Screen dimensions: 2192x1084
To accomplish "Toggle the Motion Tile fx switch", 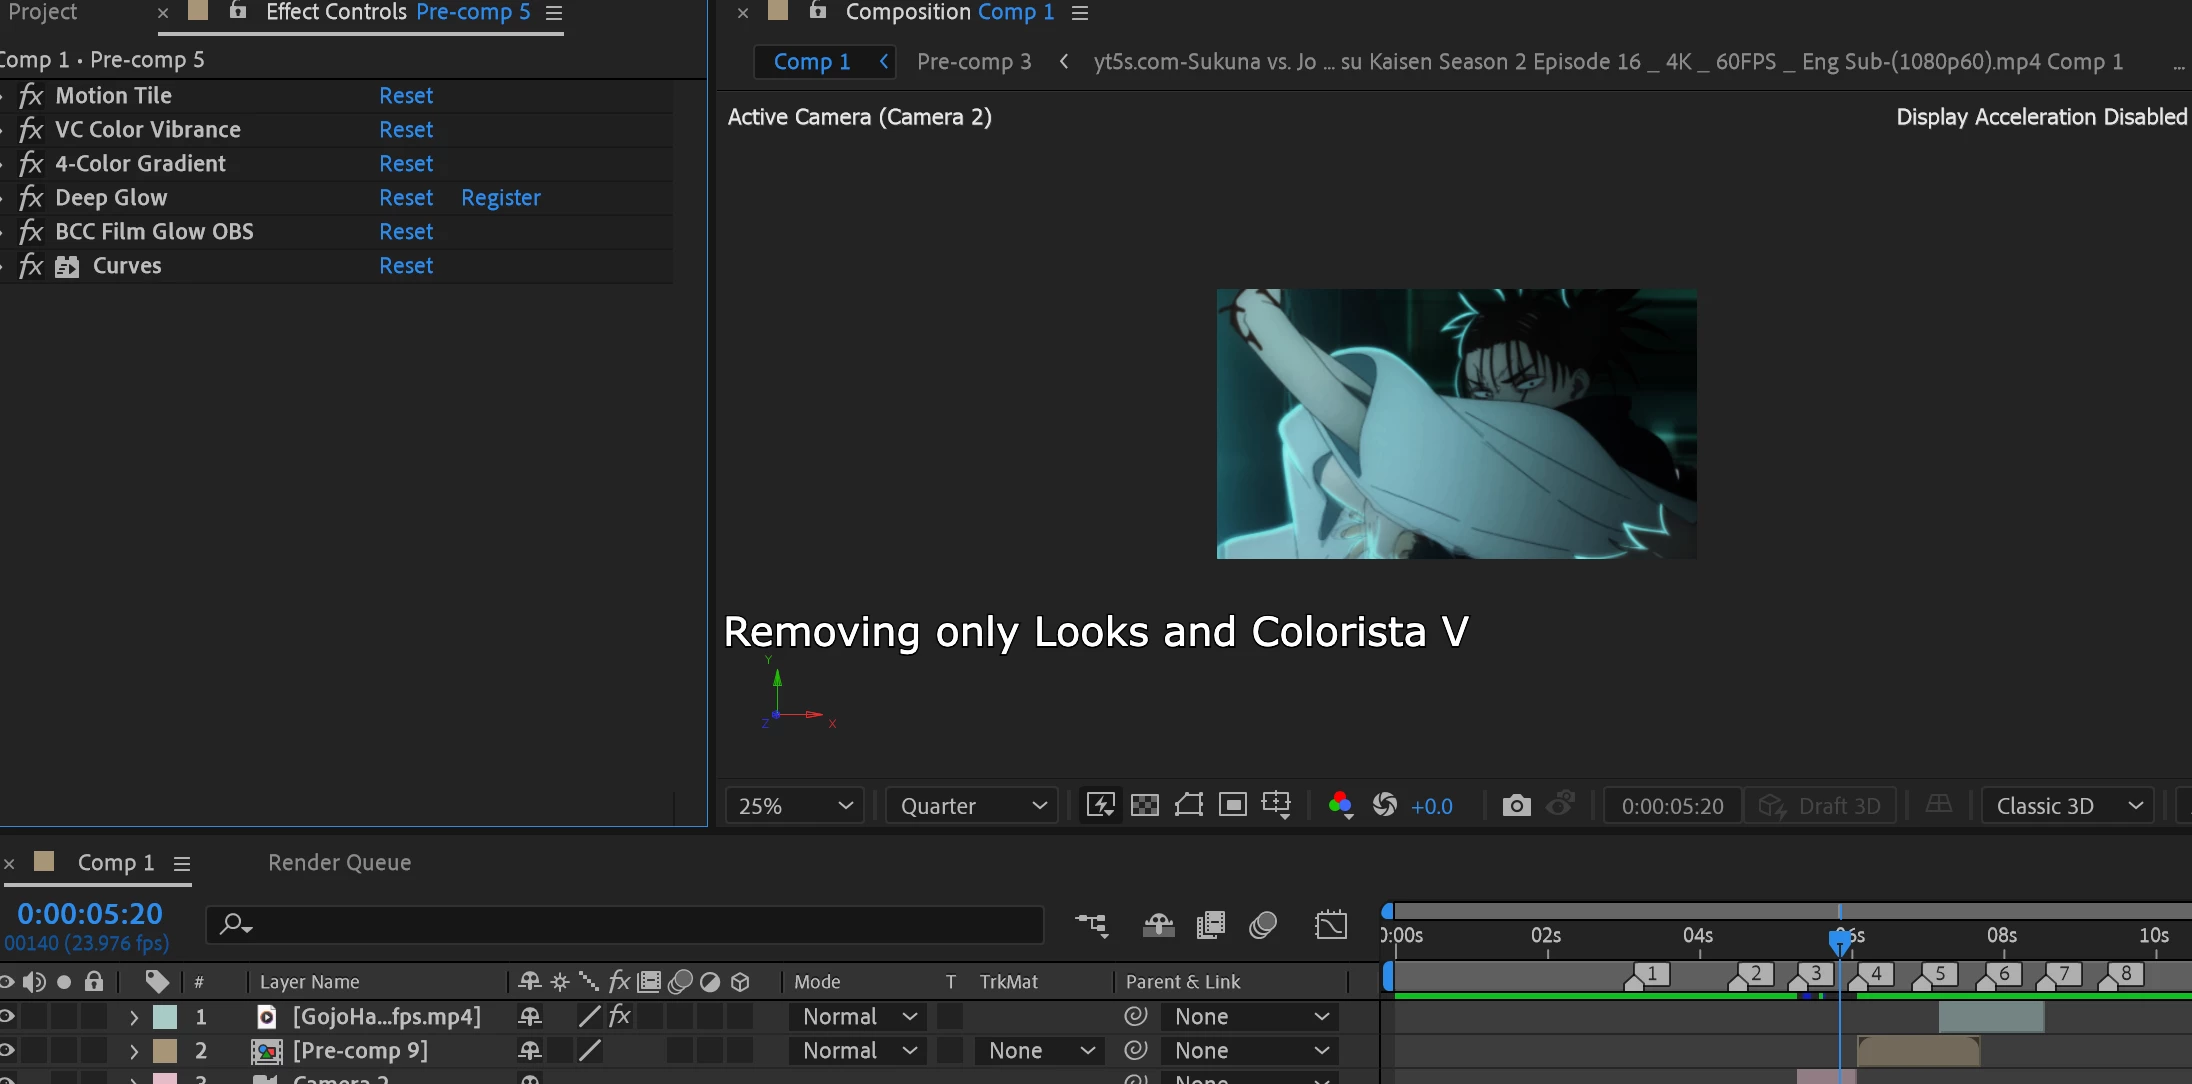I will [31, 96].
